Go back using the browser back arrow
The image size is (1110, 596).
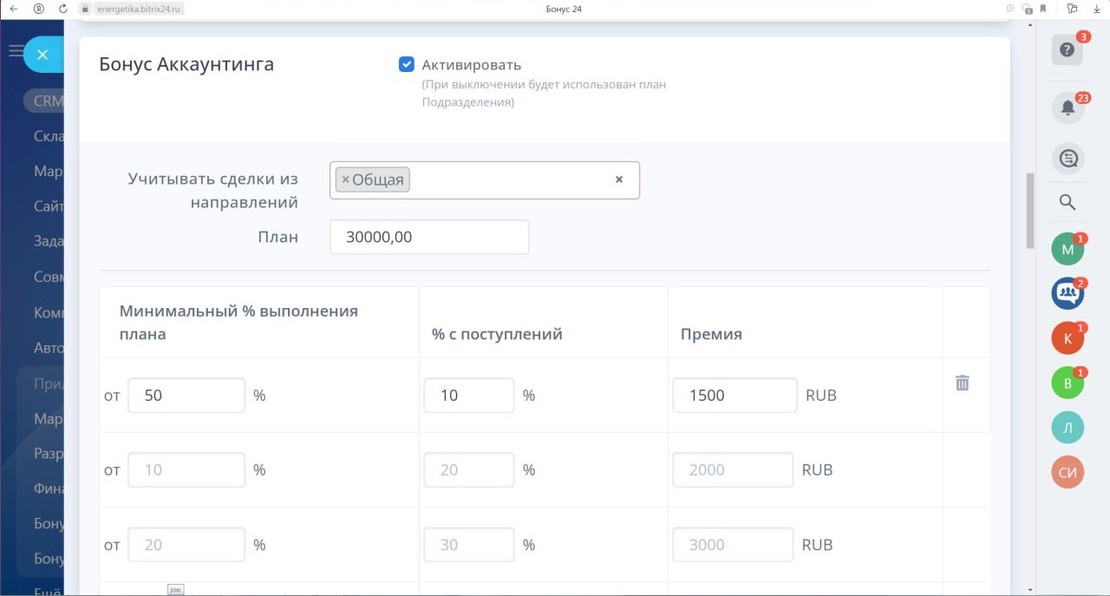pos(13,8)
